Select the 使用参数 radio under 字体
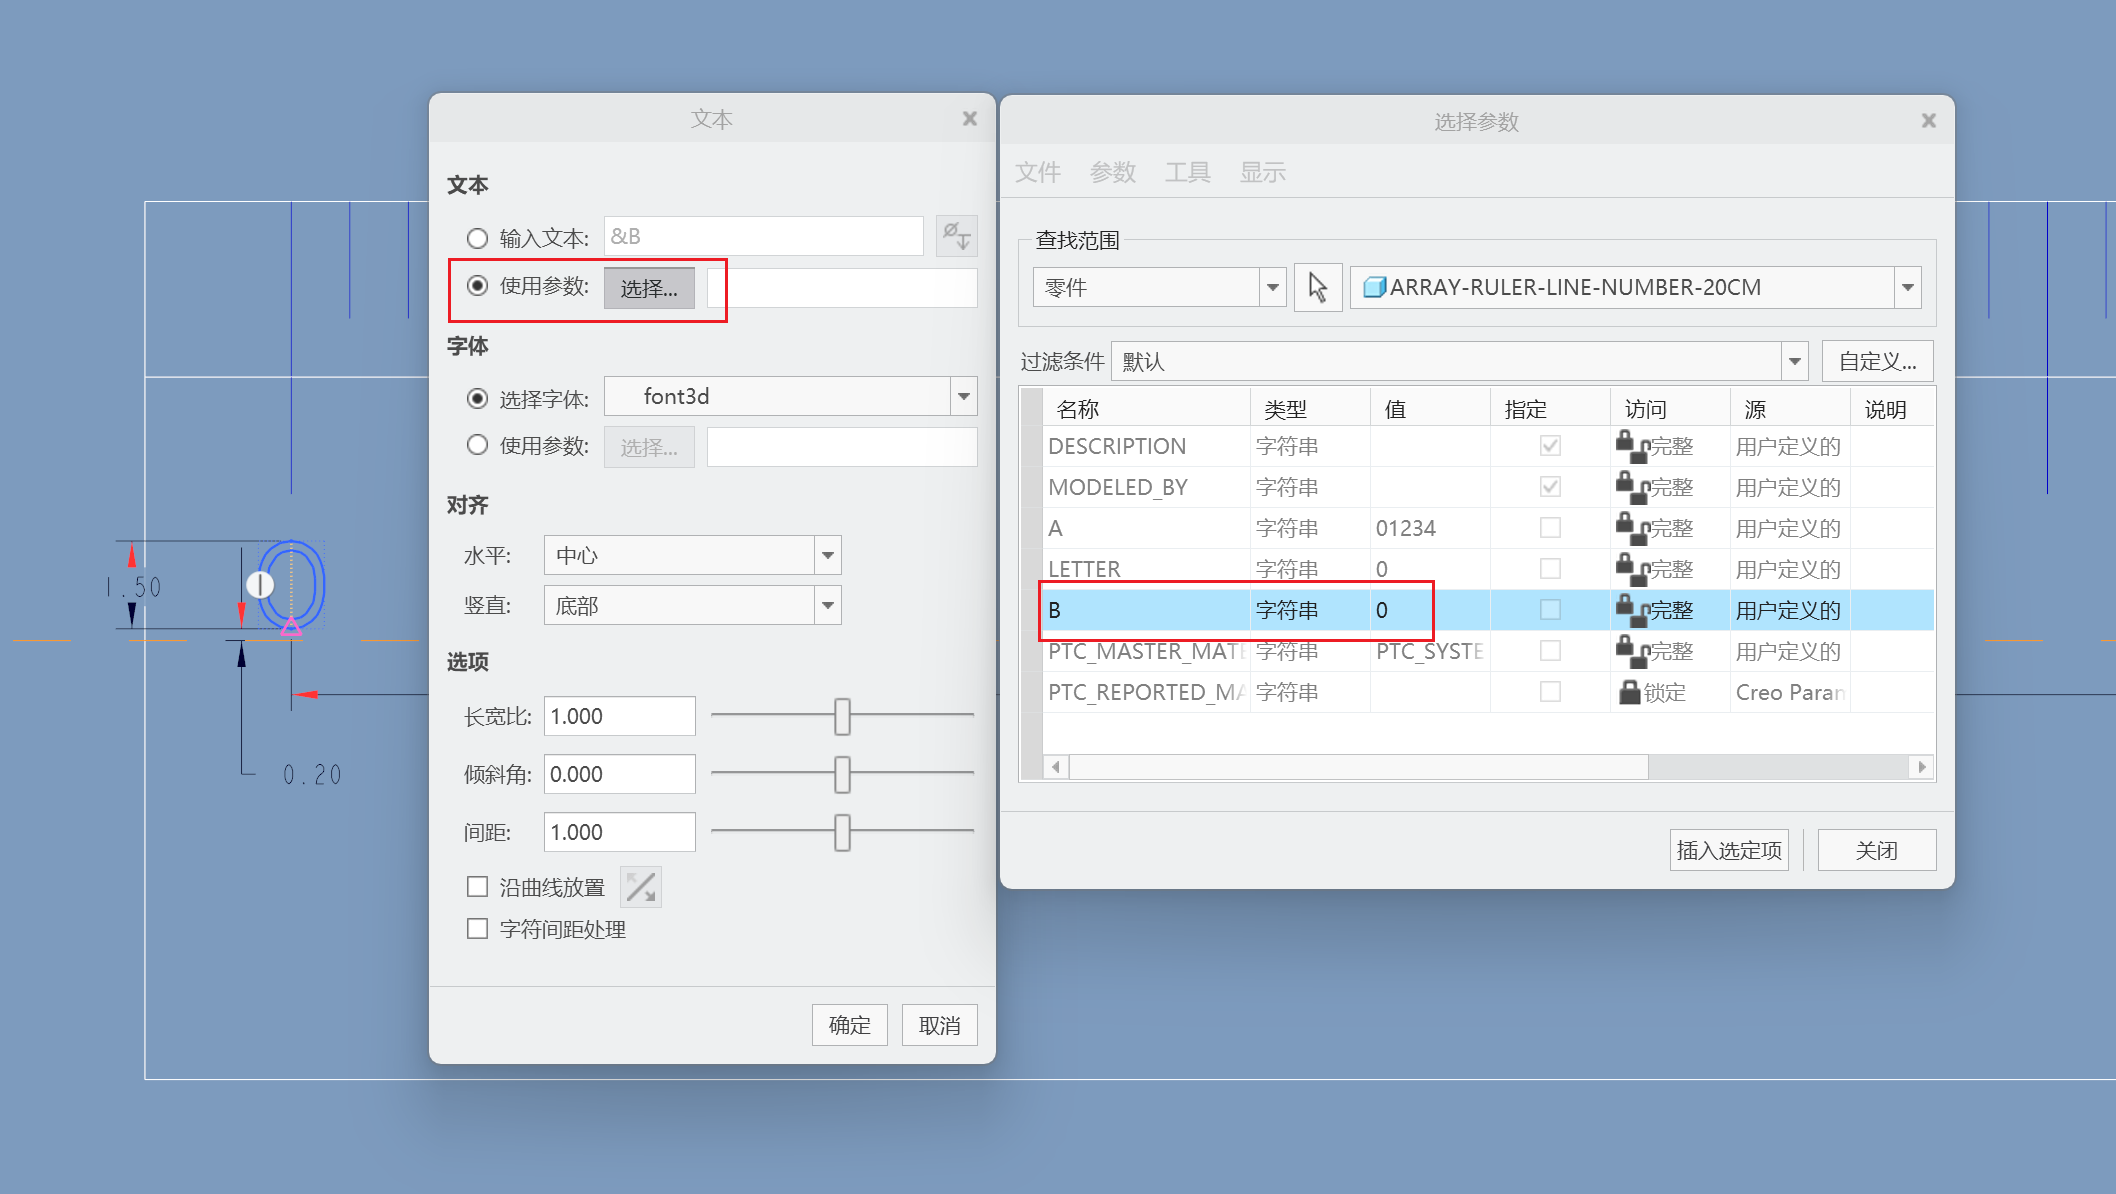This screenshot has height=1194, width=2116. pos(477,445)
